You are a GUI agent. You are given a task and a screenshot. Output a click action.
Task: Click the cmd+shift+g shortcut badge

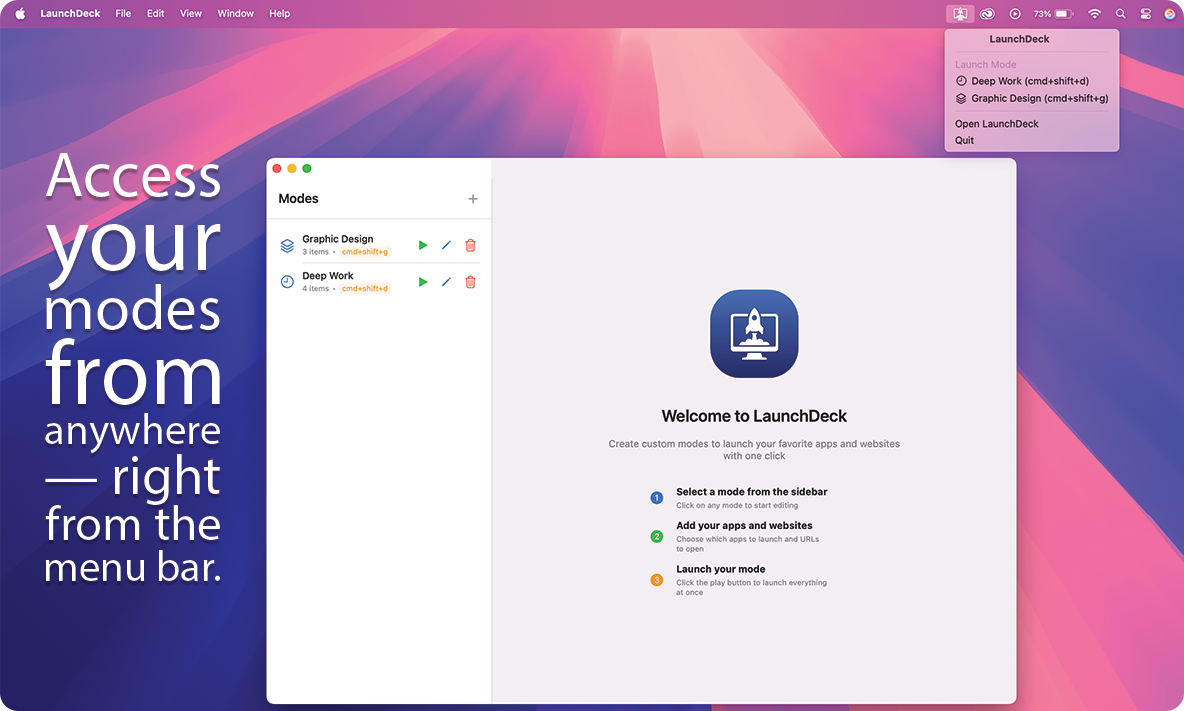click(365, 252)
